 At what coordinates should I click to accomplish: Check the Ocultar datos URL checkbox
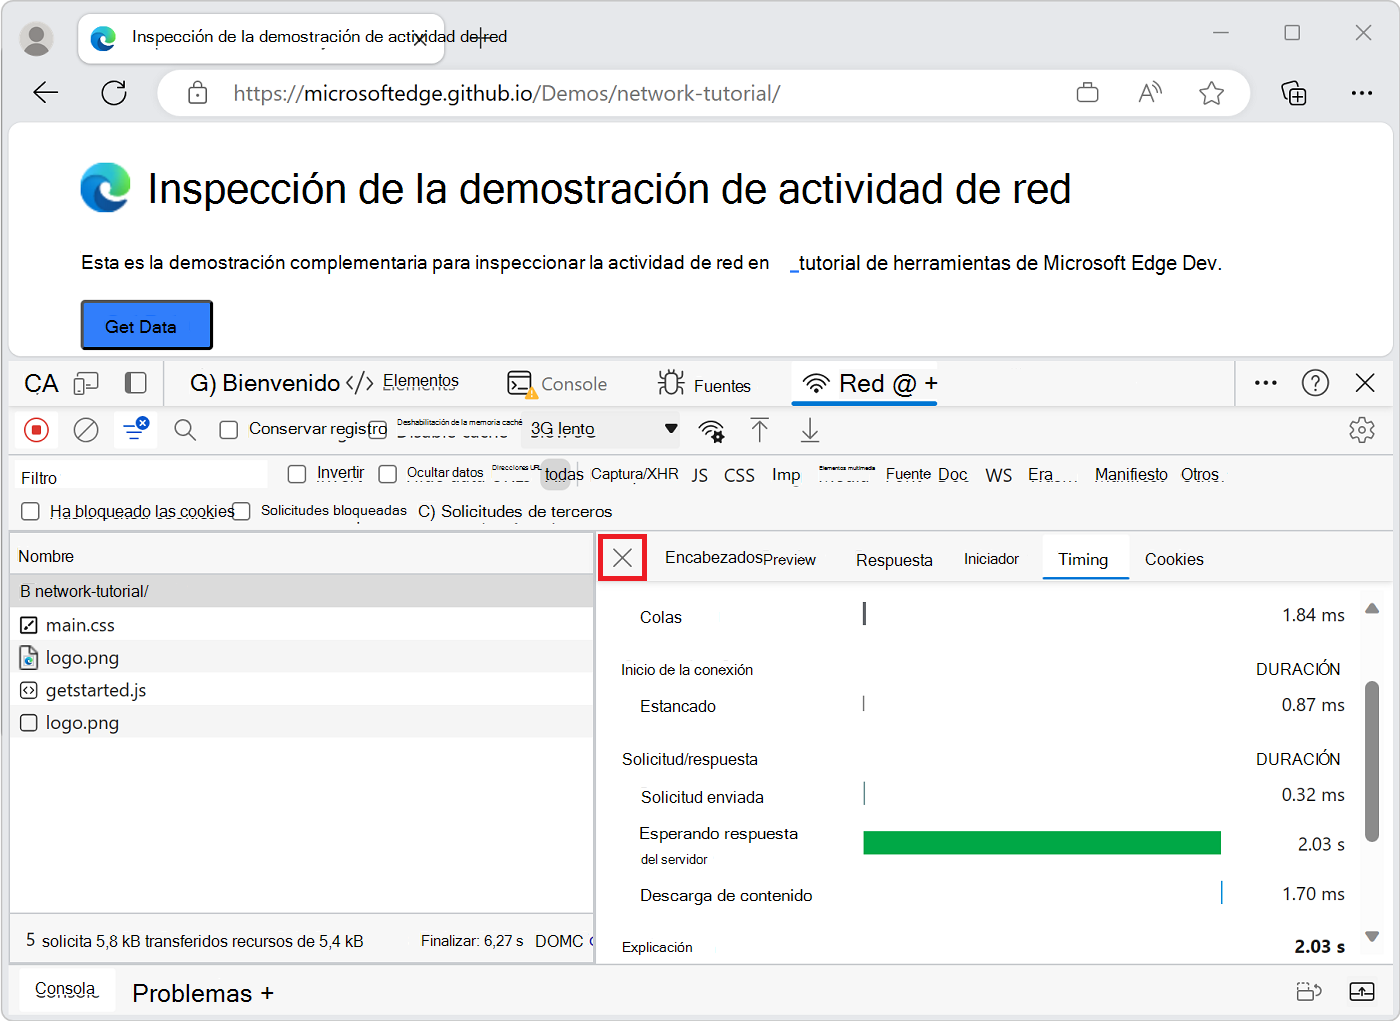[388, 474]
